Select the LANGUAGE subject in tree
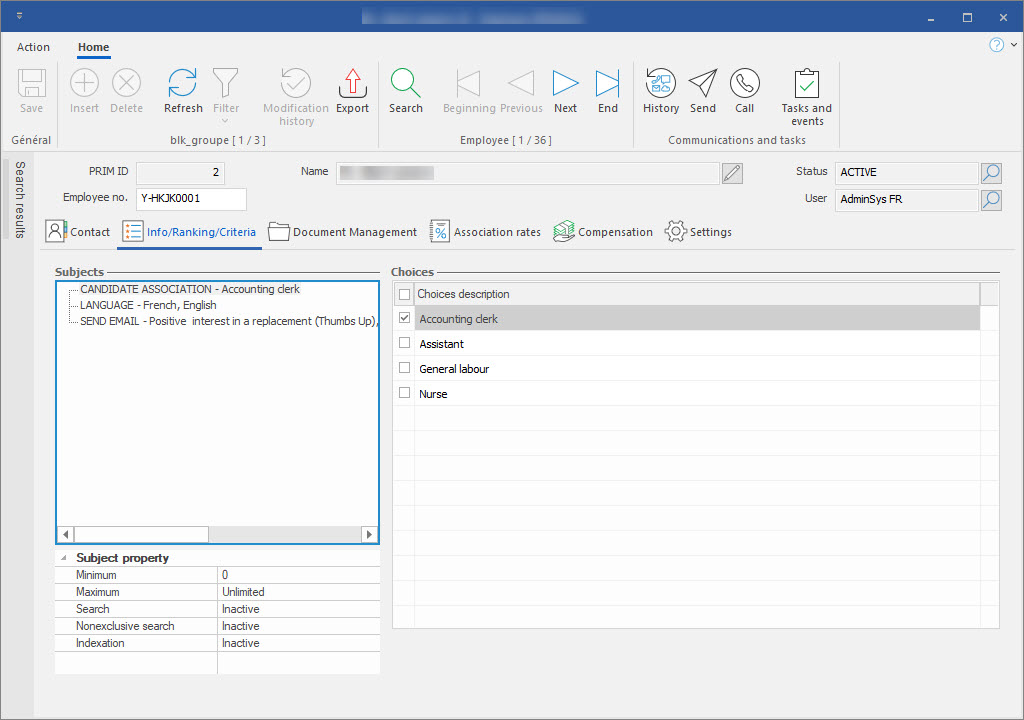 pos(148,305)
